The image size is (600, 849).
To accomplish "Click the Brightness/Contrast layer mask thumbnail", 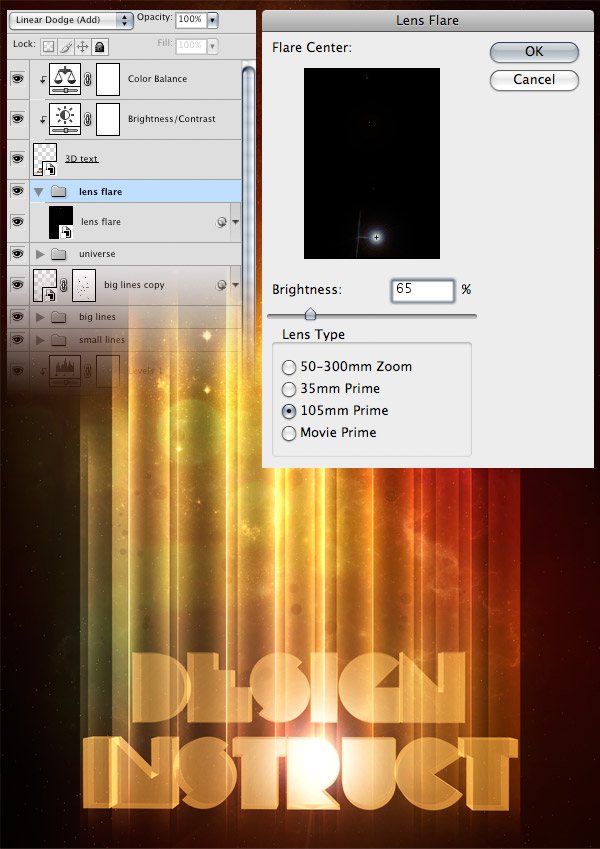I will tap(108, 119).
